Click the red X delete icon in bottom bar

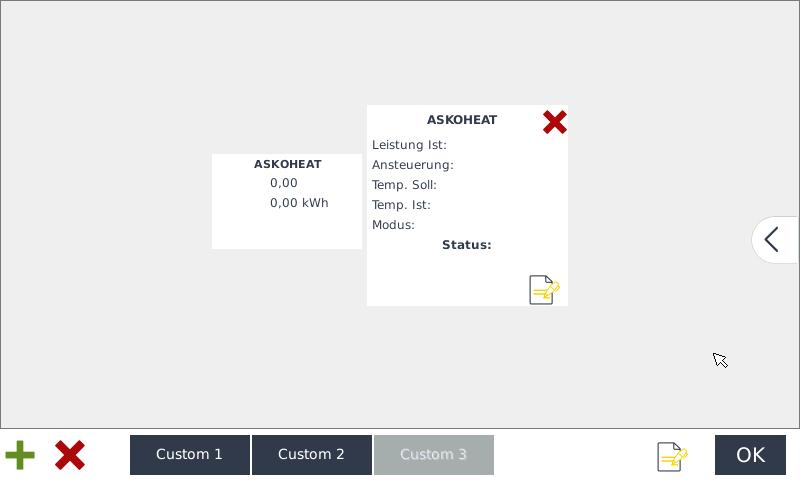[69, 455]
